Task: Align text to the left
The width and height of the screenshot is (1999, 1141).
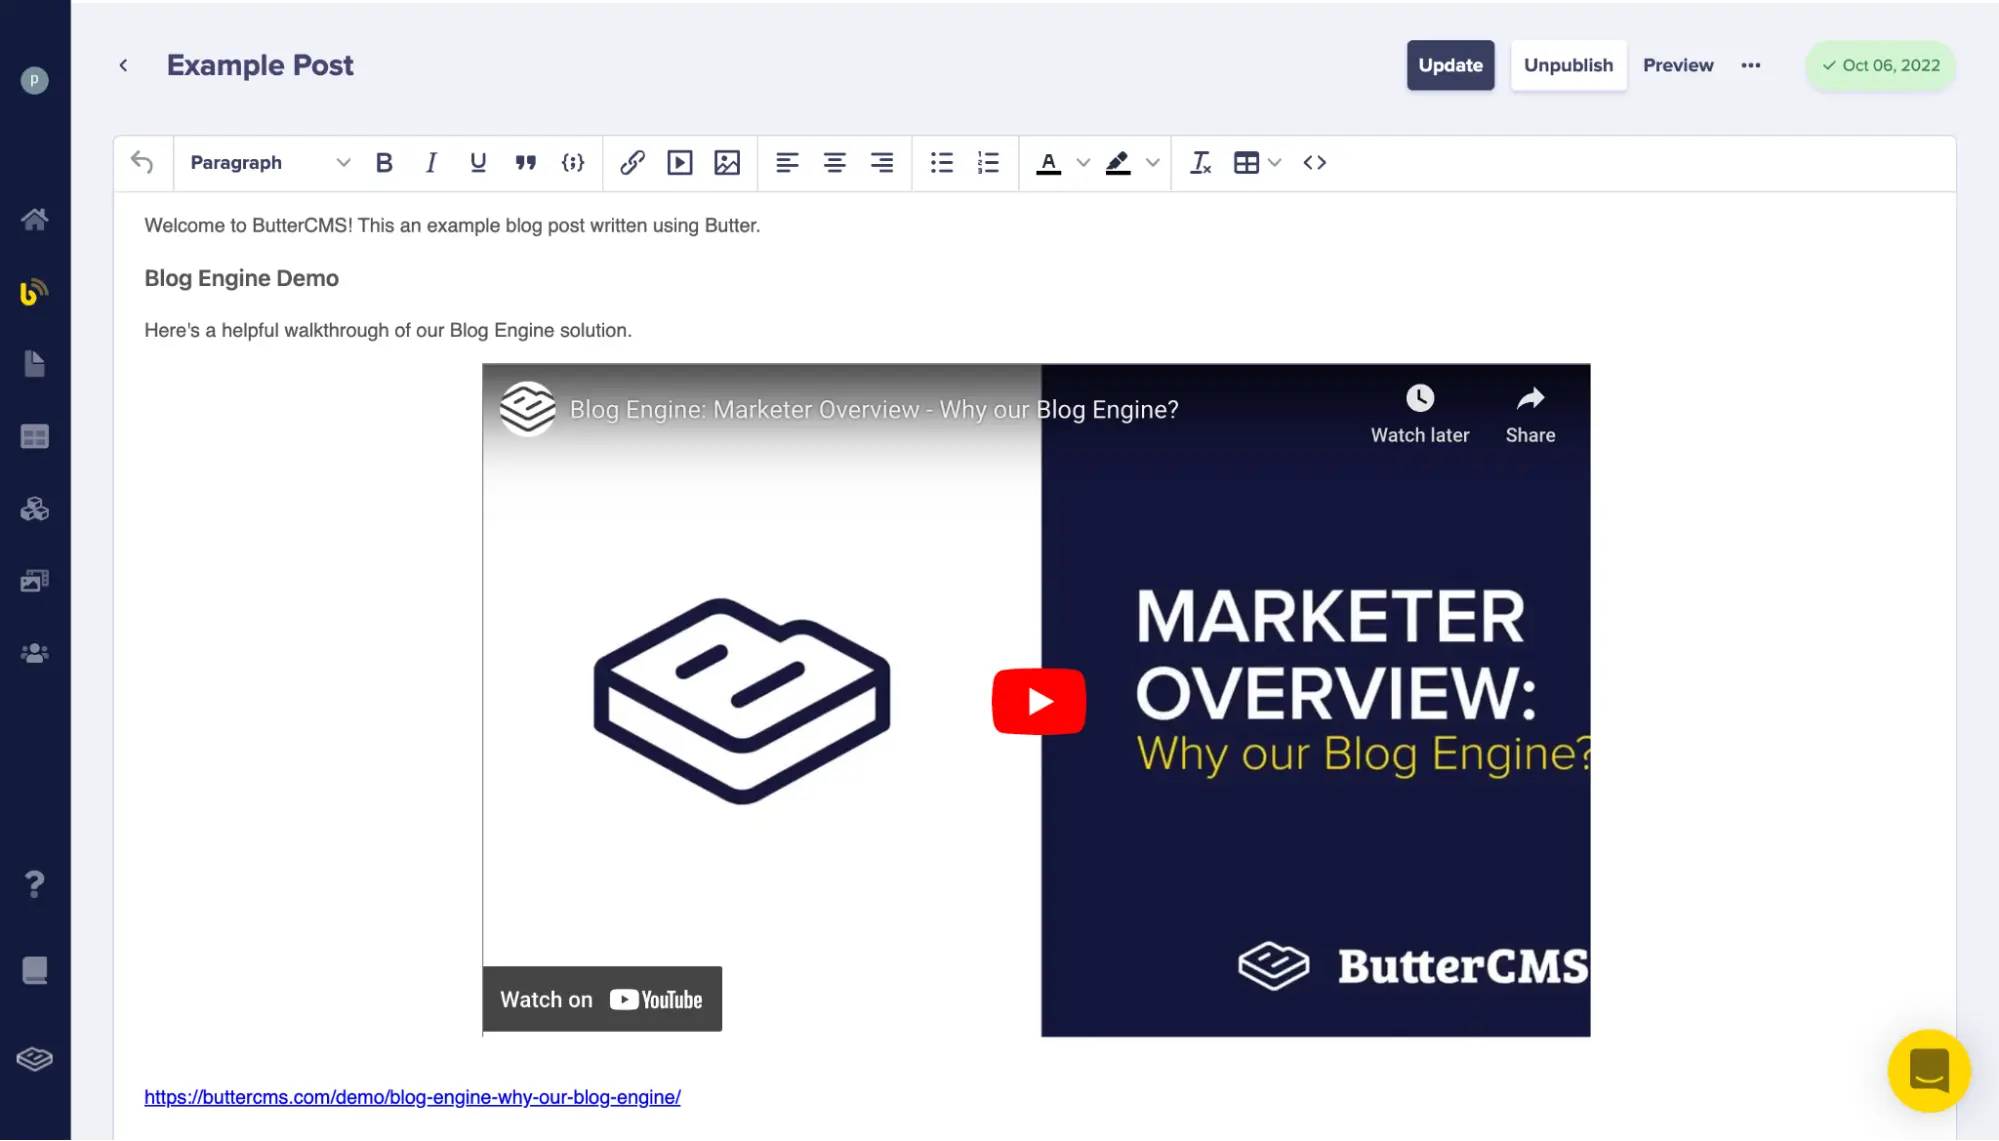Action: 787,162
